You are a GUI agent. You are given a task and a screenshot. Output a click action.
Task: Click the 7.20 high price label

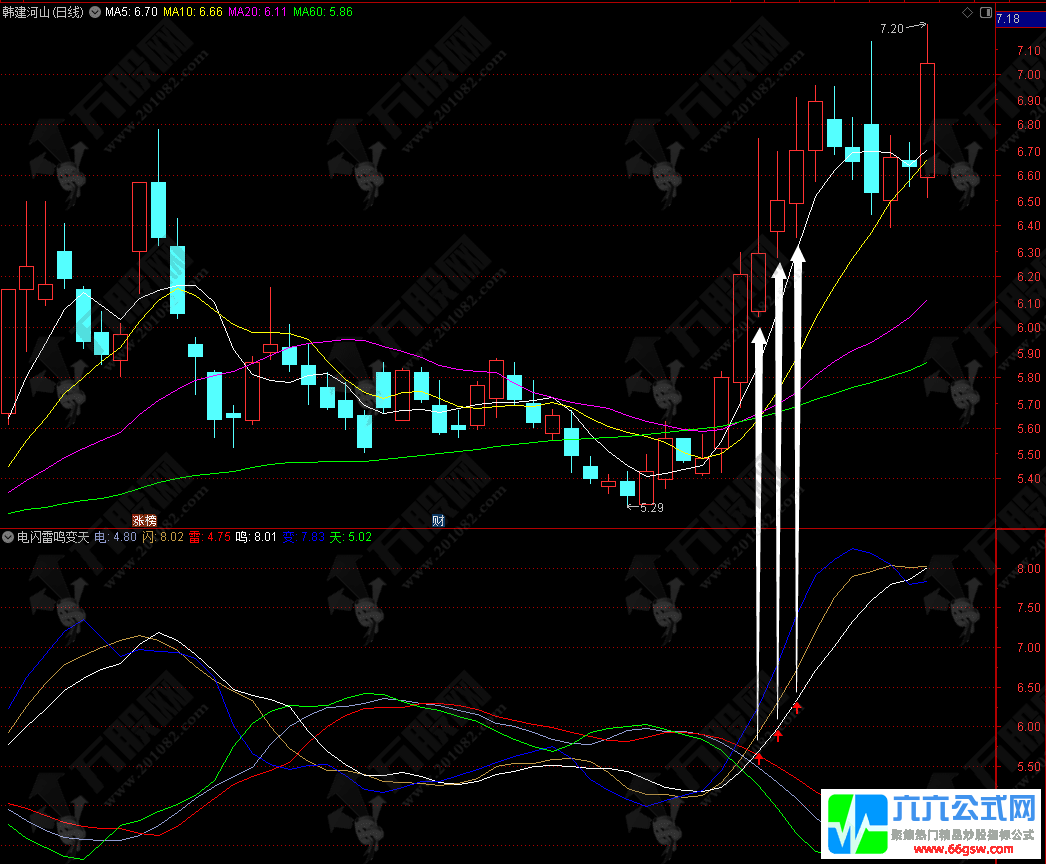pyautogui.click(x=892, y=29)
